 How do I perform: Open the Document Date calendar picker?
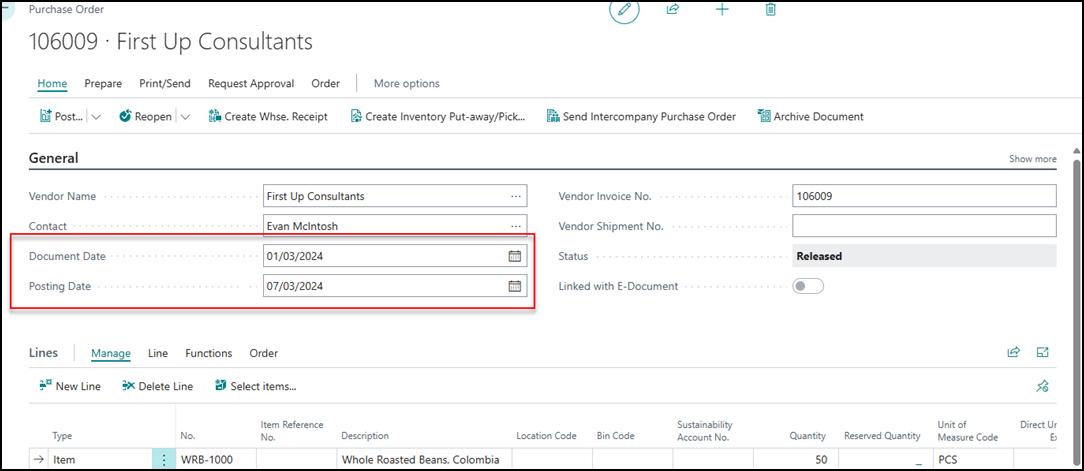tap(515, 256)
